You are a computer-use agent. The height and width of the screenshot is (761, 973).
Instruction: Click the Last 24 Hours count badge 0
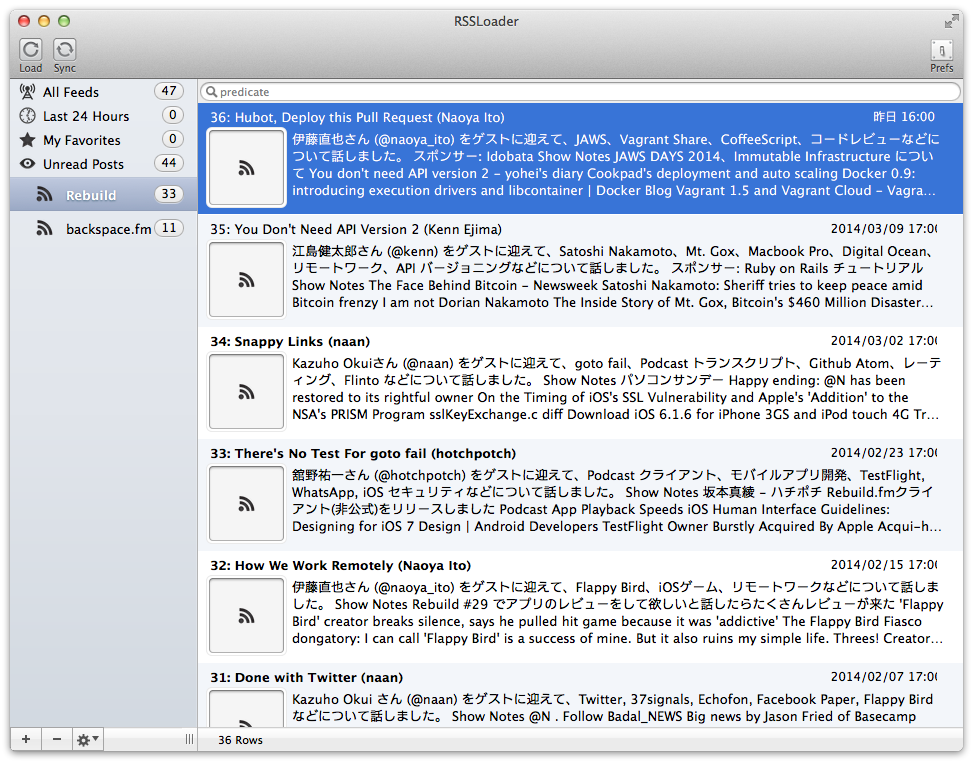point(173,115)
